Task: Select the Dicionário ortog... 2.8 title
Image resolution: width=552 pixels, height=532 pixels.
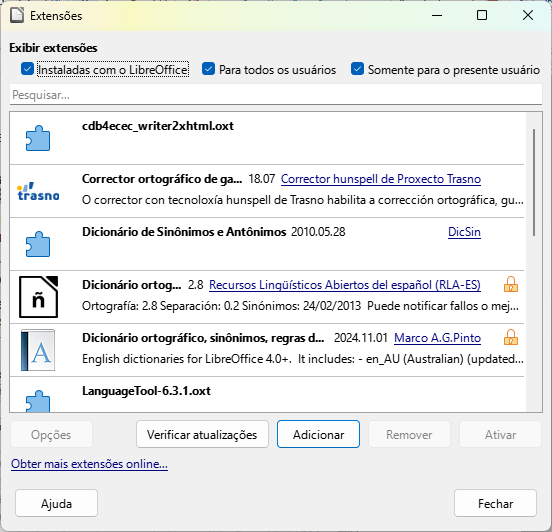Action: pyautogui.click(x=131, y=284)
